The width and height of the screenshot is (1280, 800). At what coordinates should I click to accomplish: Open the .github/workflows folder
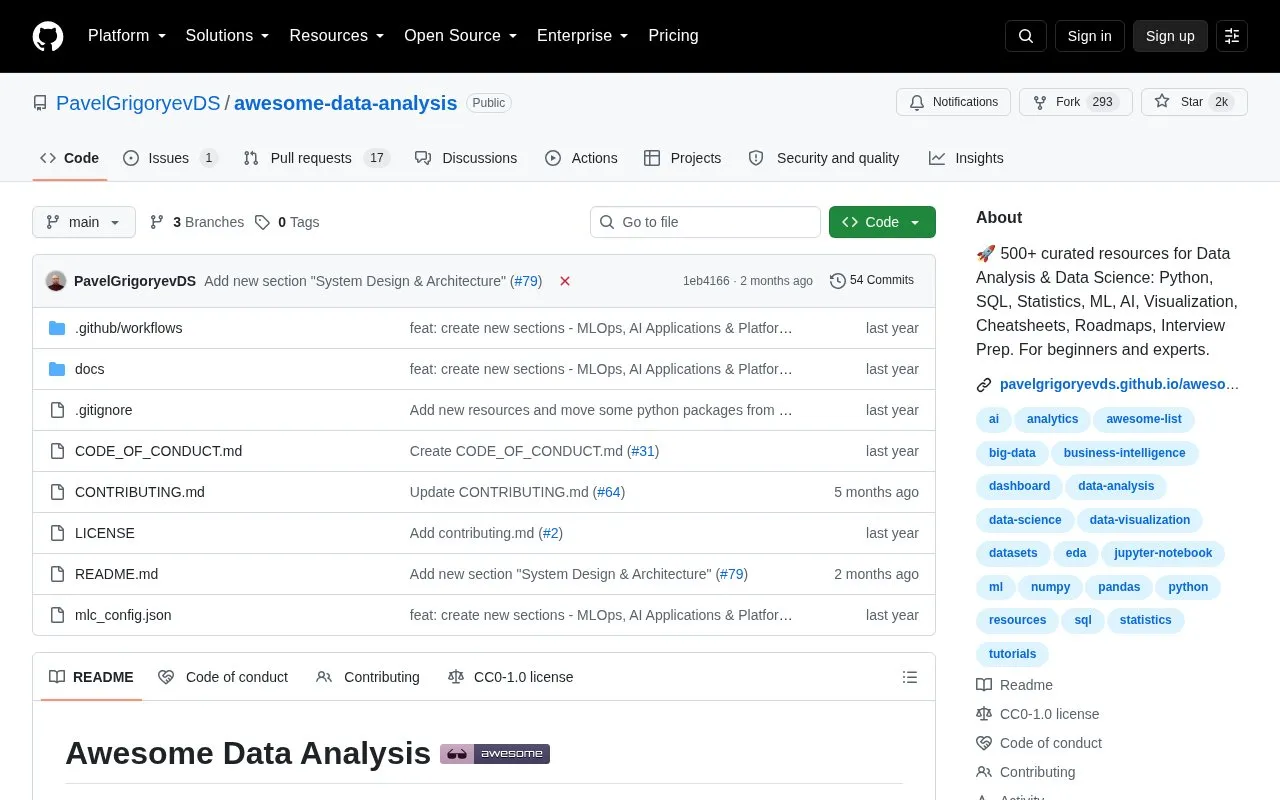(129, 328)
